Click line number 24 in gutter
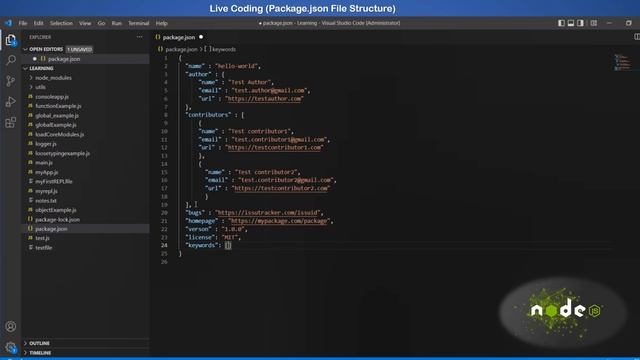Image resolution: width=640 pixels, height=360 pixels. (x=164, y=245)
